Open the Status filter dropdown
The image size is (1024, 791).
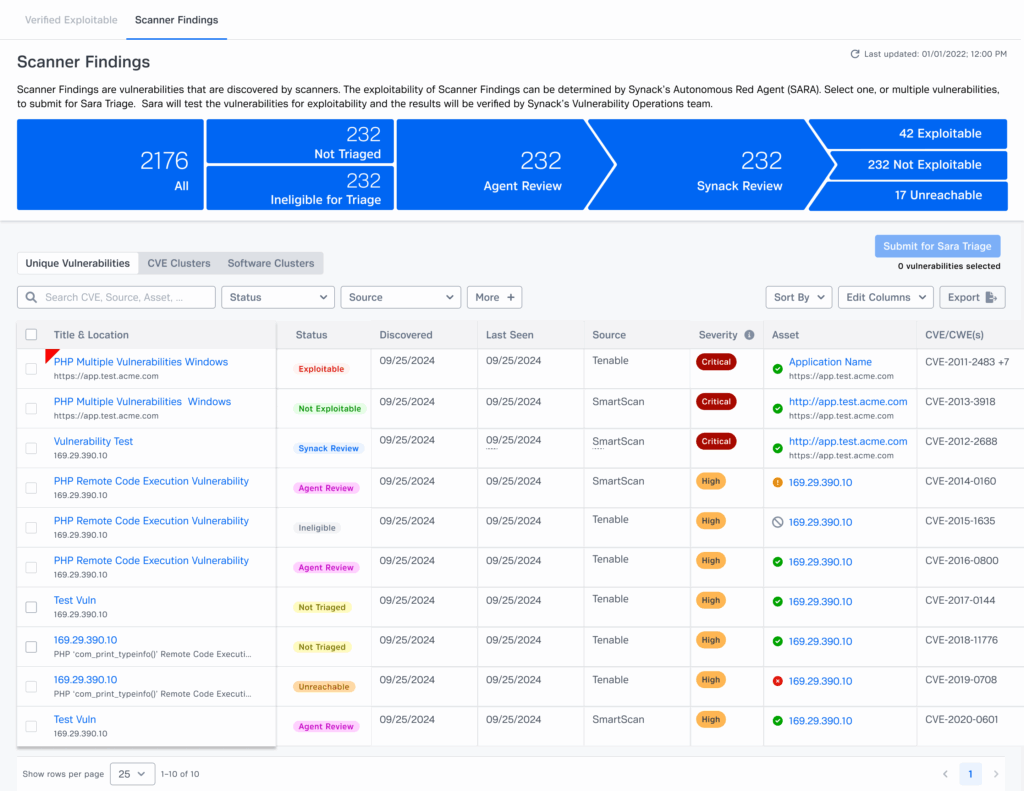pyautogui.click(x=278, y=297)
